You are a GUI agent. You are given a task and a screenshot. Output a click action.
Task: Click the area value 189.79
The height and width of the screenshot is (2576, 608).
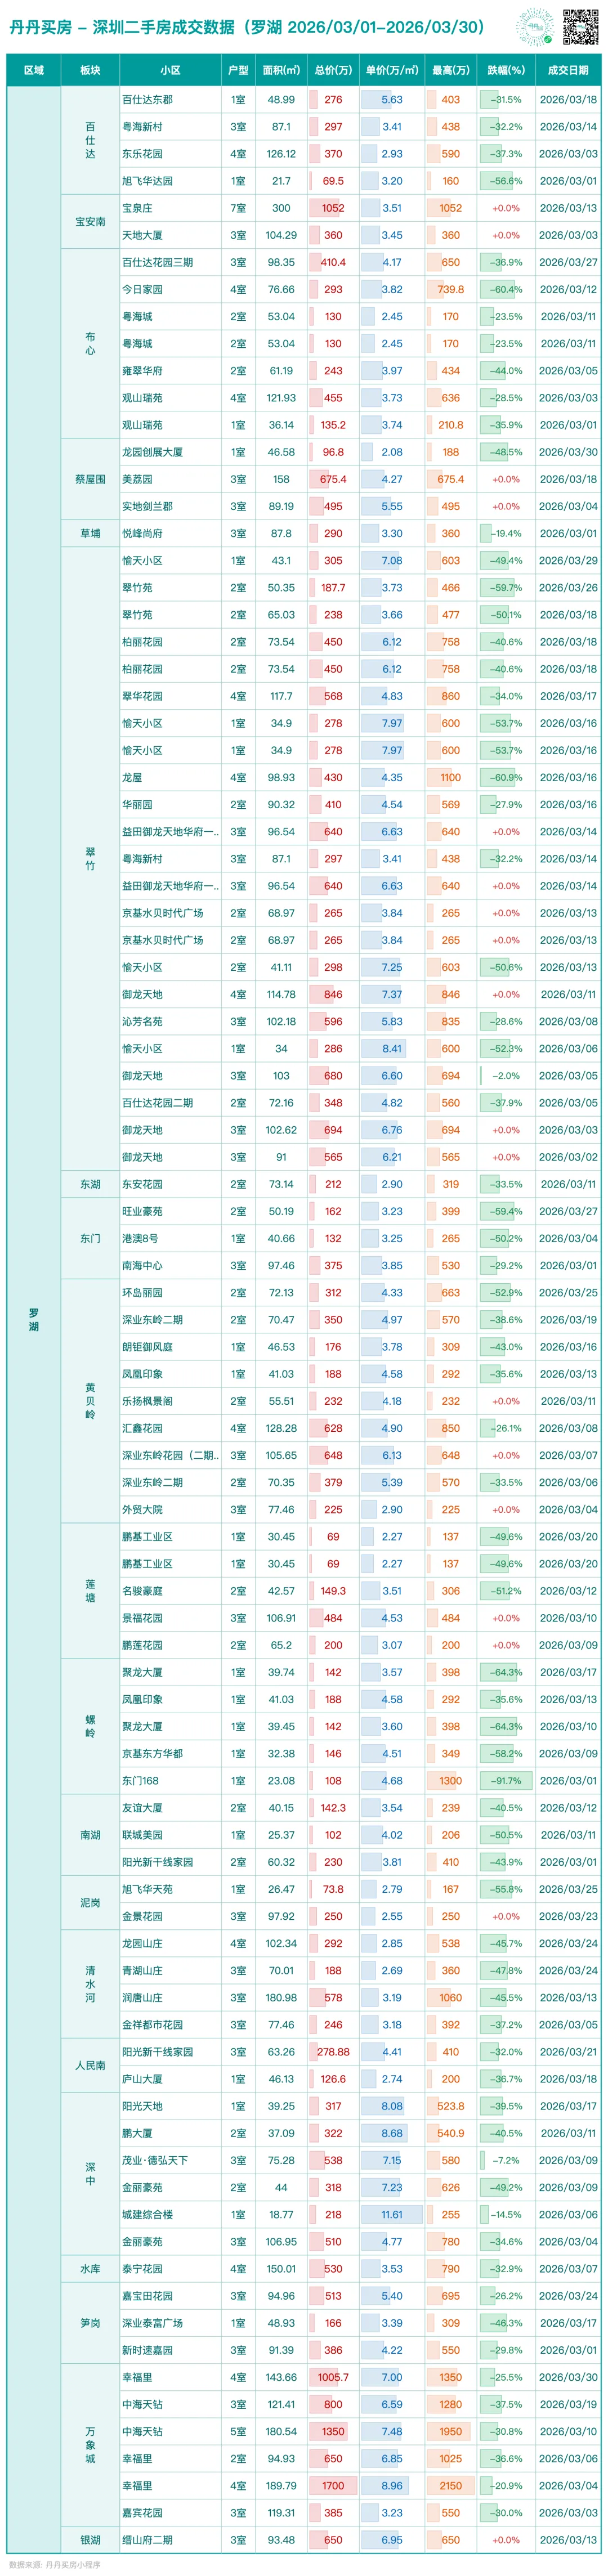click(x=281, y=2485)
